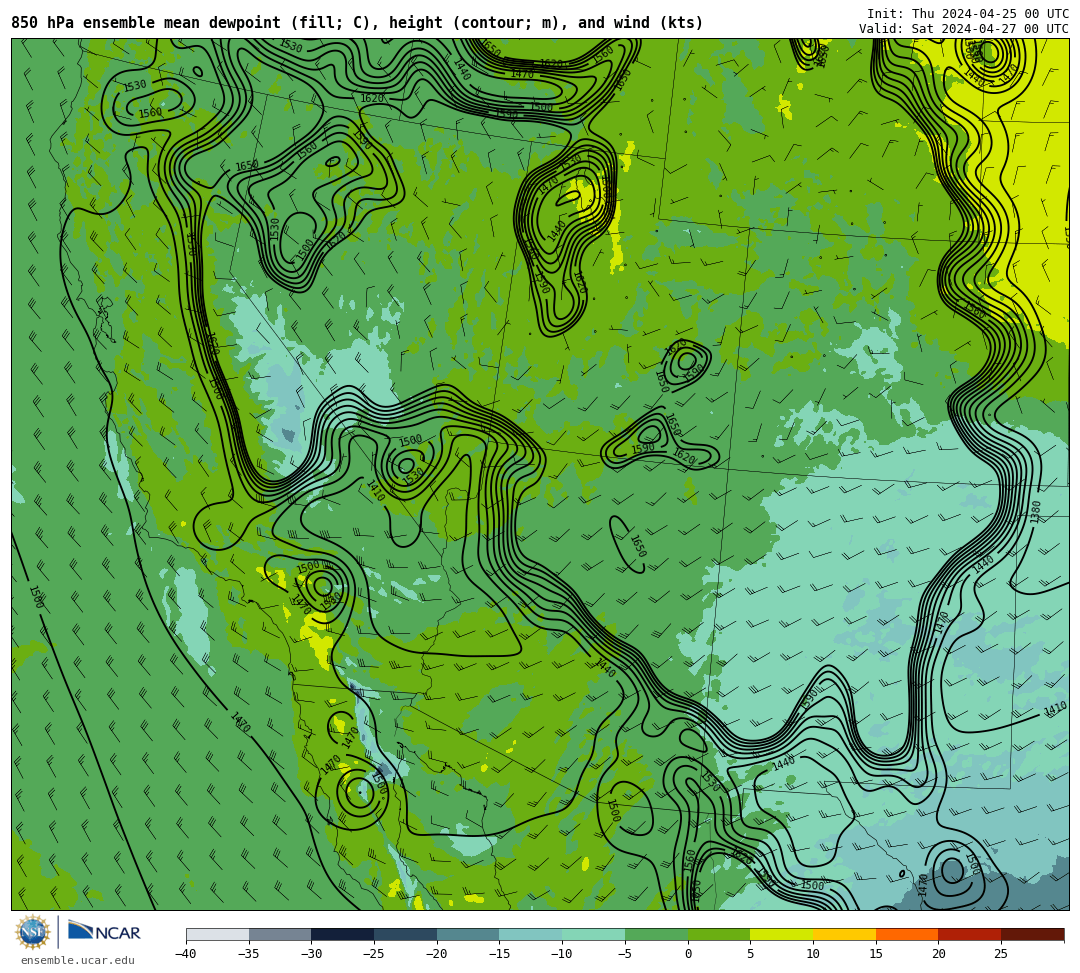Pick the light gray -40 to -35 colorbar swatch

pyautogui.click(x=218, y=934)
